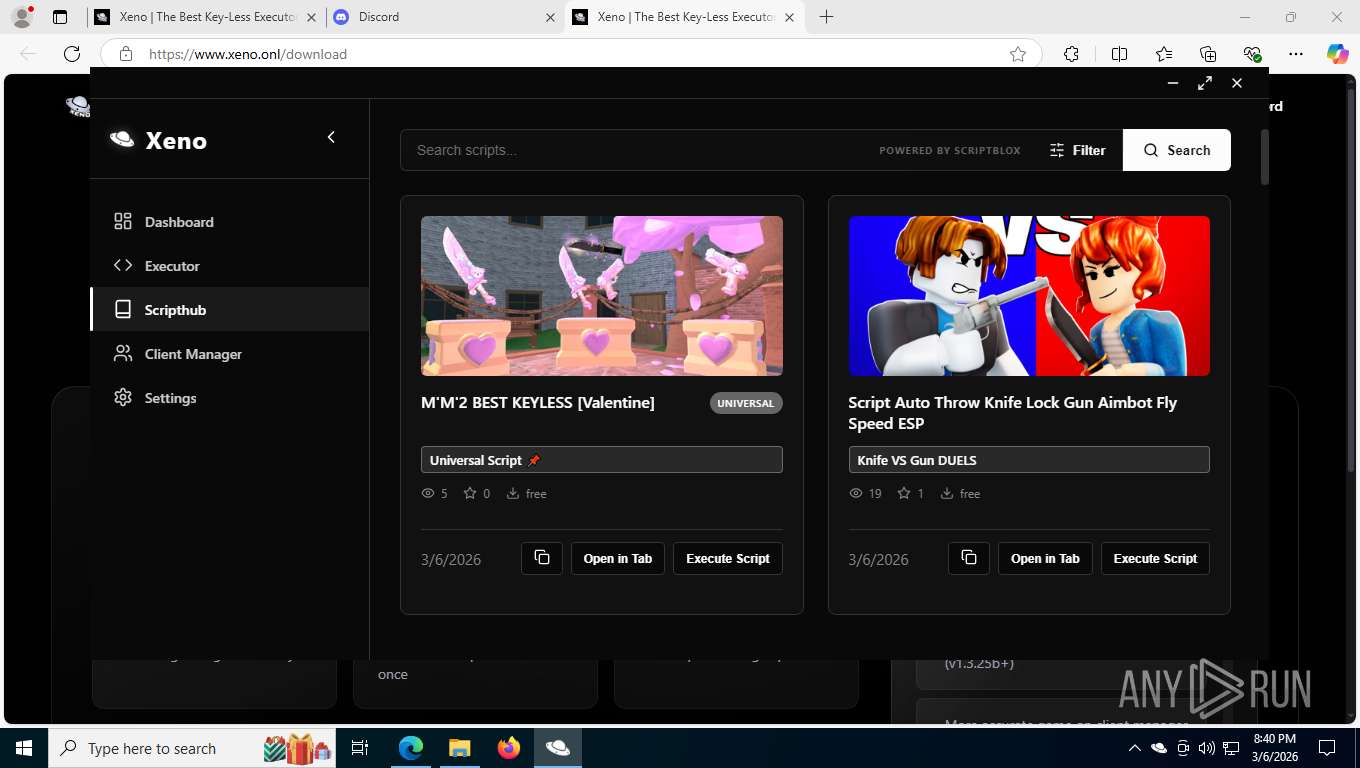
Task: Open M'M'2 BEST KEYLESS script in tab
Action: (618, 558)
